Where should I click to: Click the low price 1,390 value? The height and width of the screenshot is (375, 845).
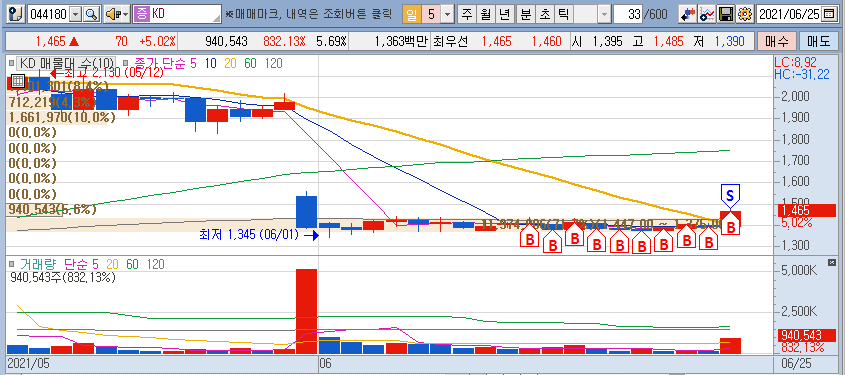tap(729, 41)
